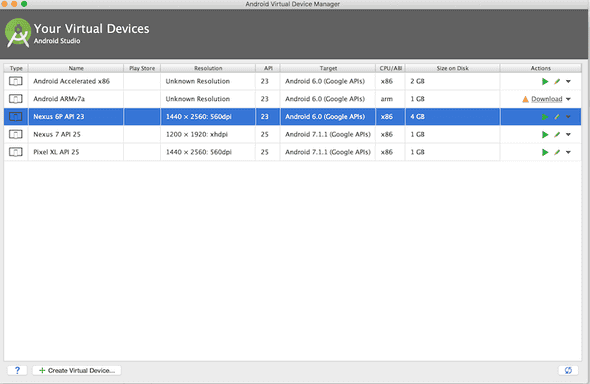
Task: Click device type icon for Android Accelerated x86
Action: coord(16,81)
